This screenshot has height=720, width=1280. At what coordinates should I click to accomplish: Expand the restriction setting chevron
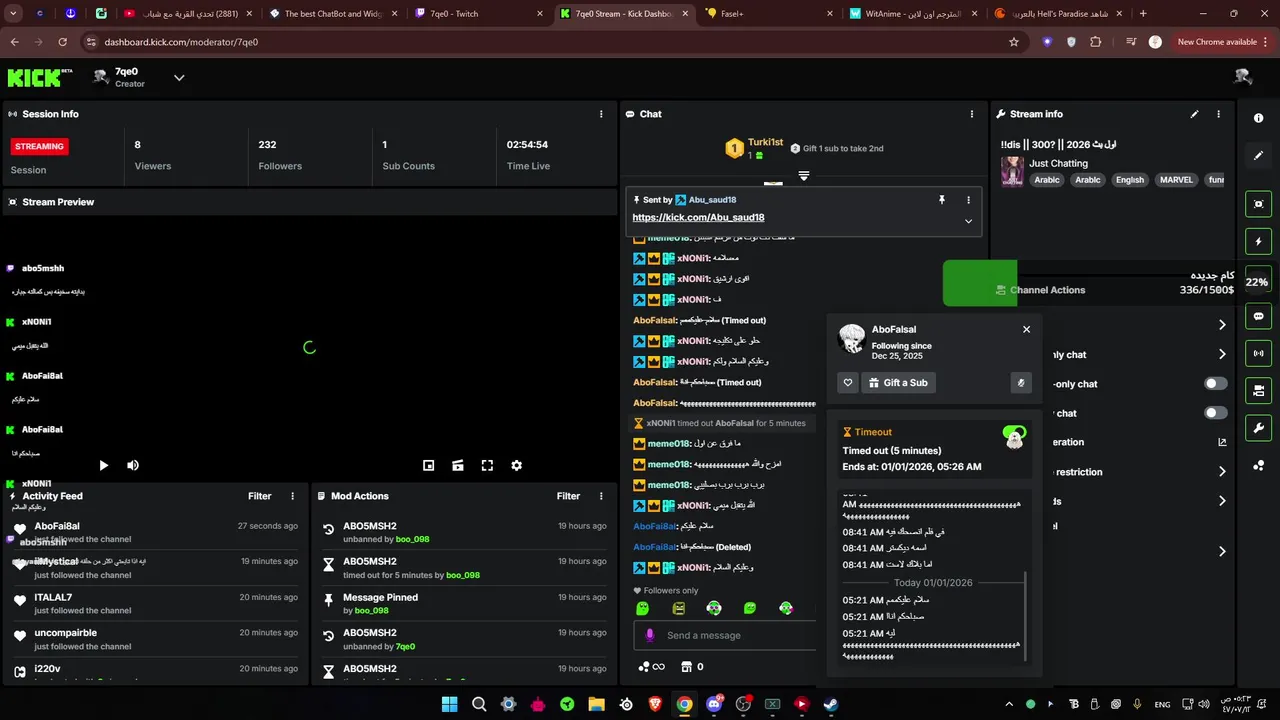pos(1222,472)
